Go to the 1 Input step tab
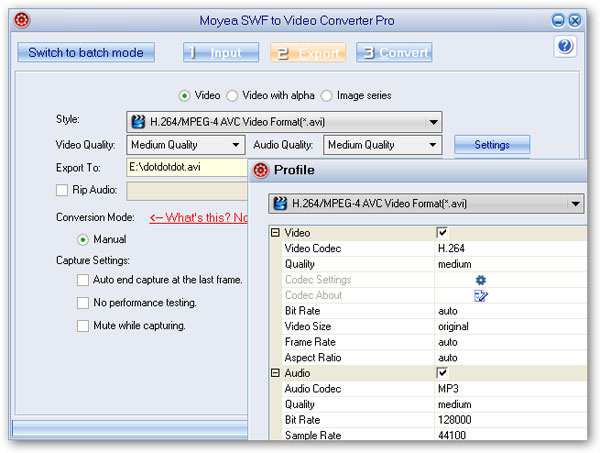The image size is (600, 453). coord(221,52)
